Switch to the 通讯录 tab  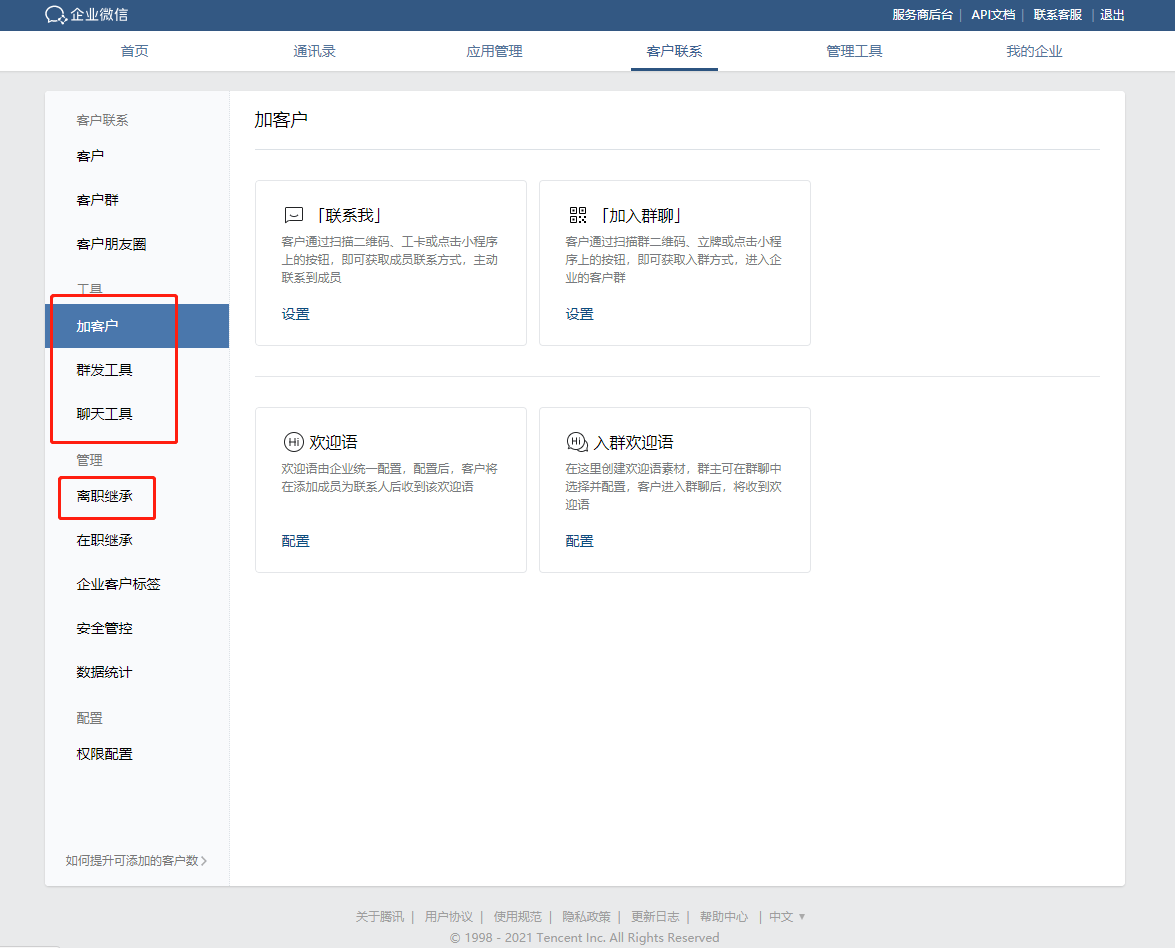click(314, 50)
